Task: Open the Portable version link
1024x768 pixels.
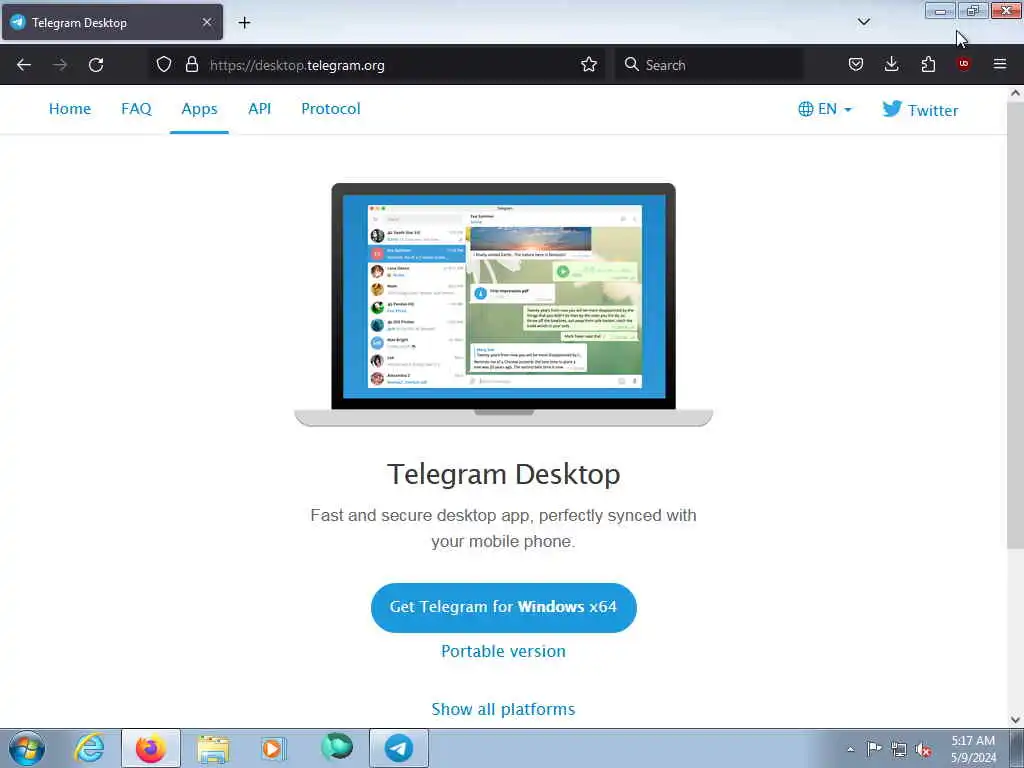Action: (504, 651)
